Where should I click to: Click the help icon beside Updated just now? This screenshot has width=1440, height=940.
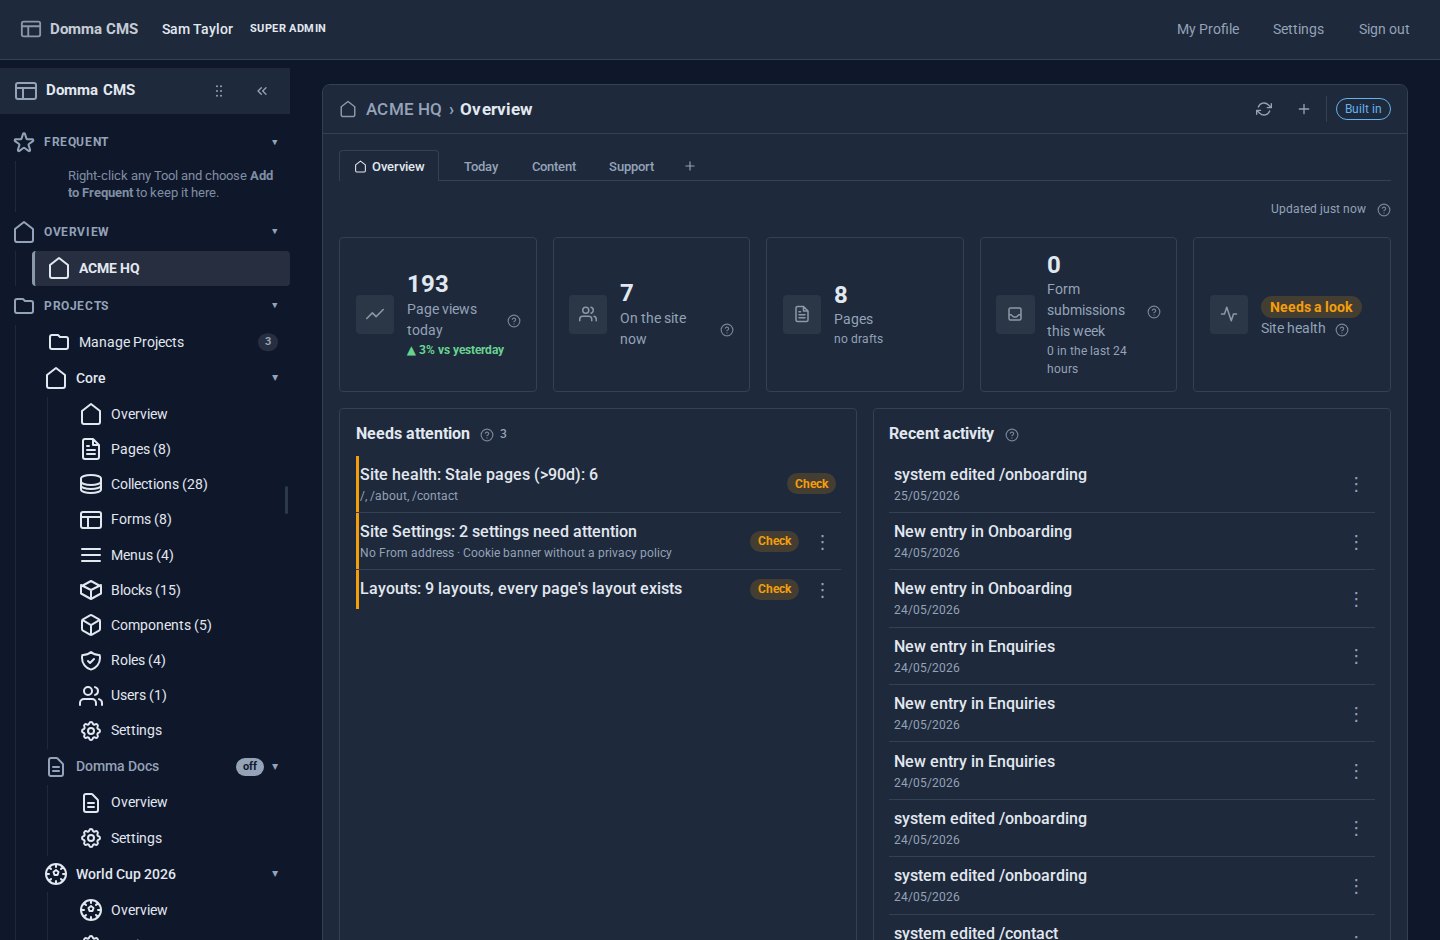click(1384, 210)
